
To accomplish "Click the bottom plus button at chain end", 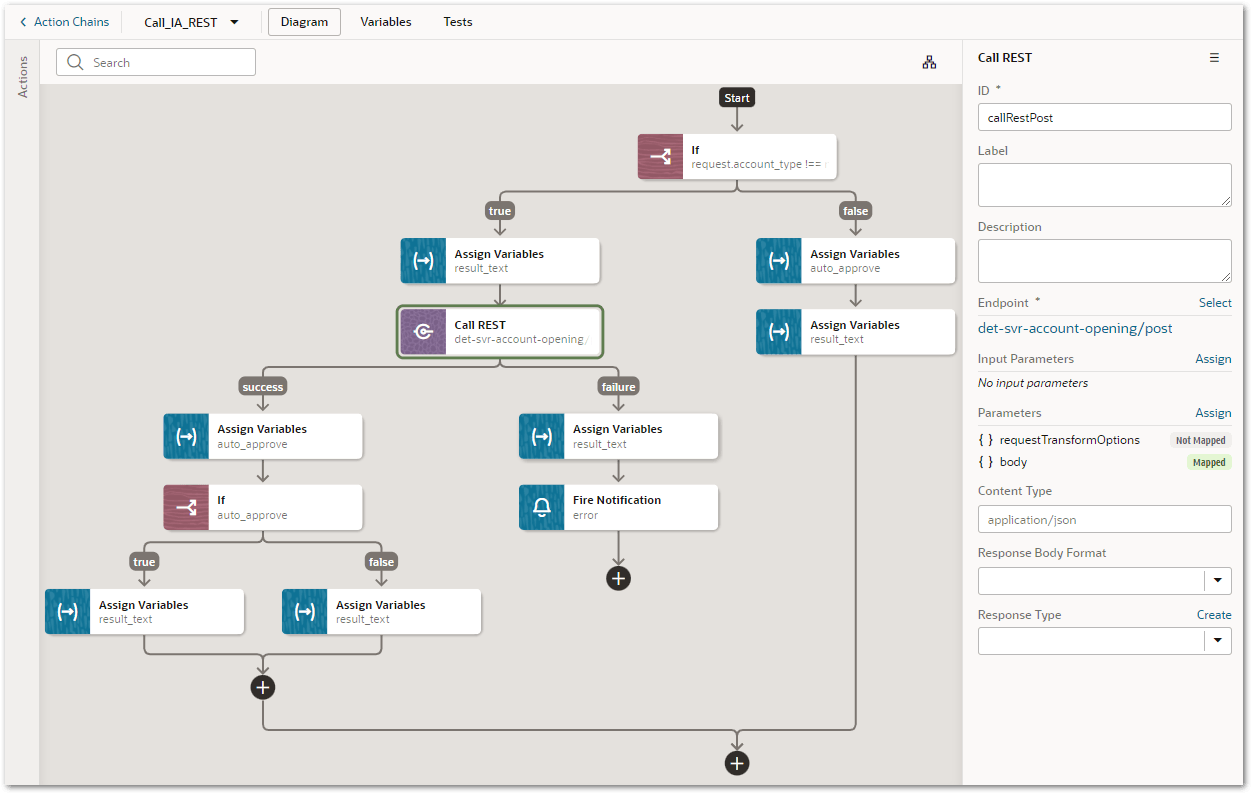I will 737,763.
